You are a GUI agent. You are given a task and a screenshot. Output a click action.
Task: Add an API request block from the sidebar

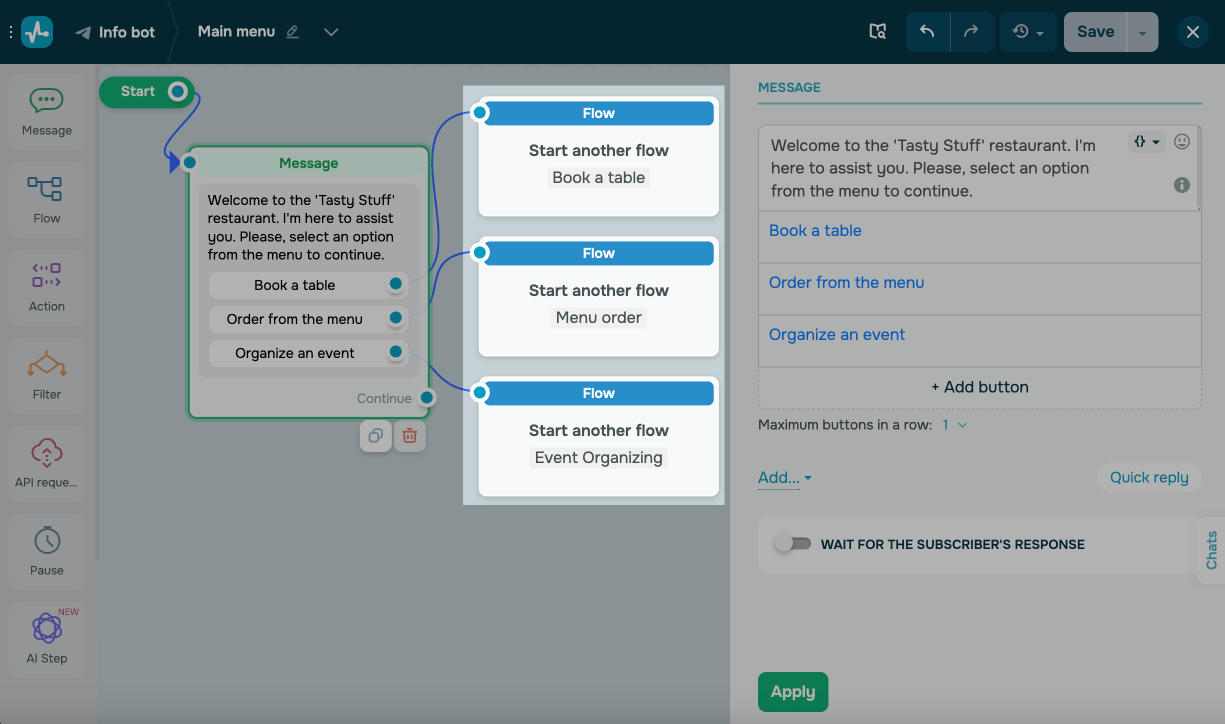click(x=47, y=464)
